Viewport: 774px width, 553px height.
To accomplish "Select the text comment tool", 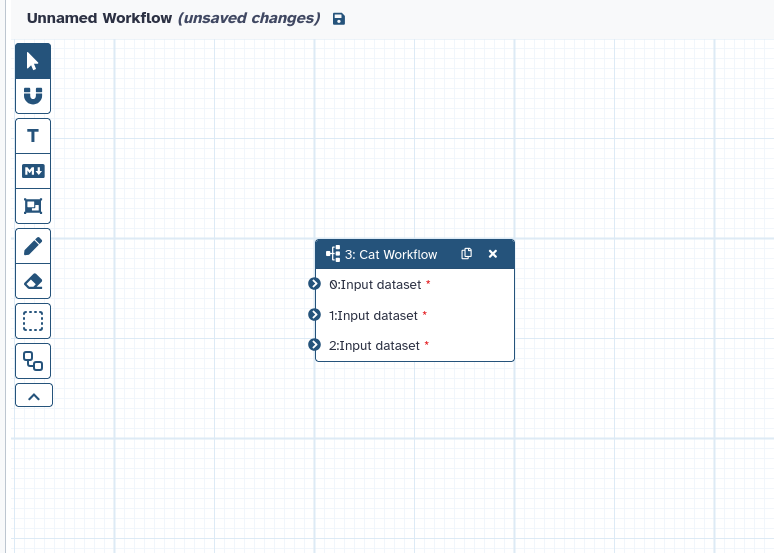I will coord(33,136).
